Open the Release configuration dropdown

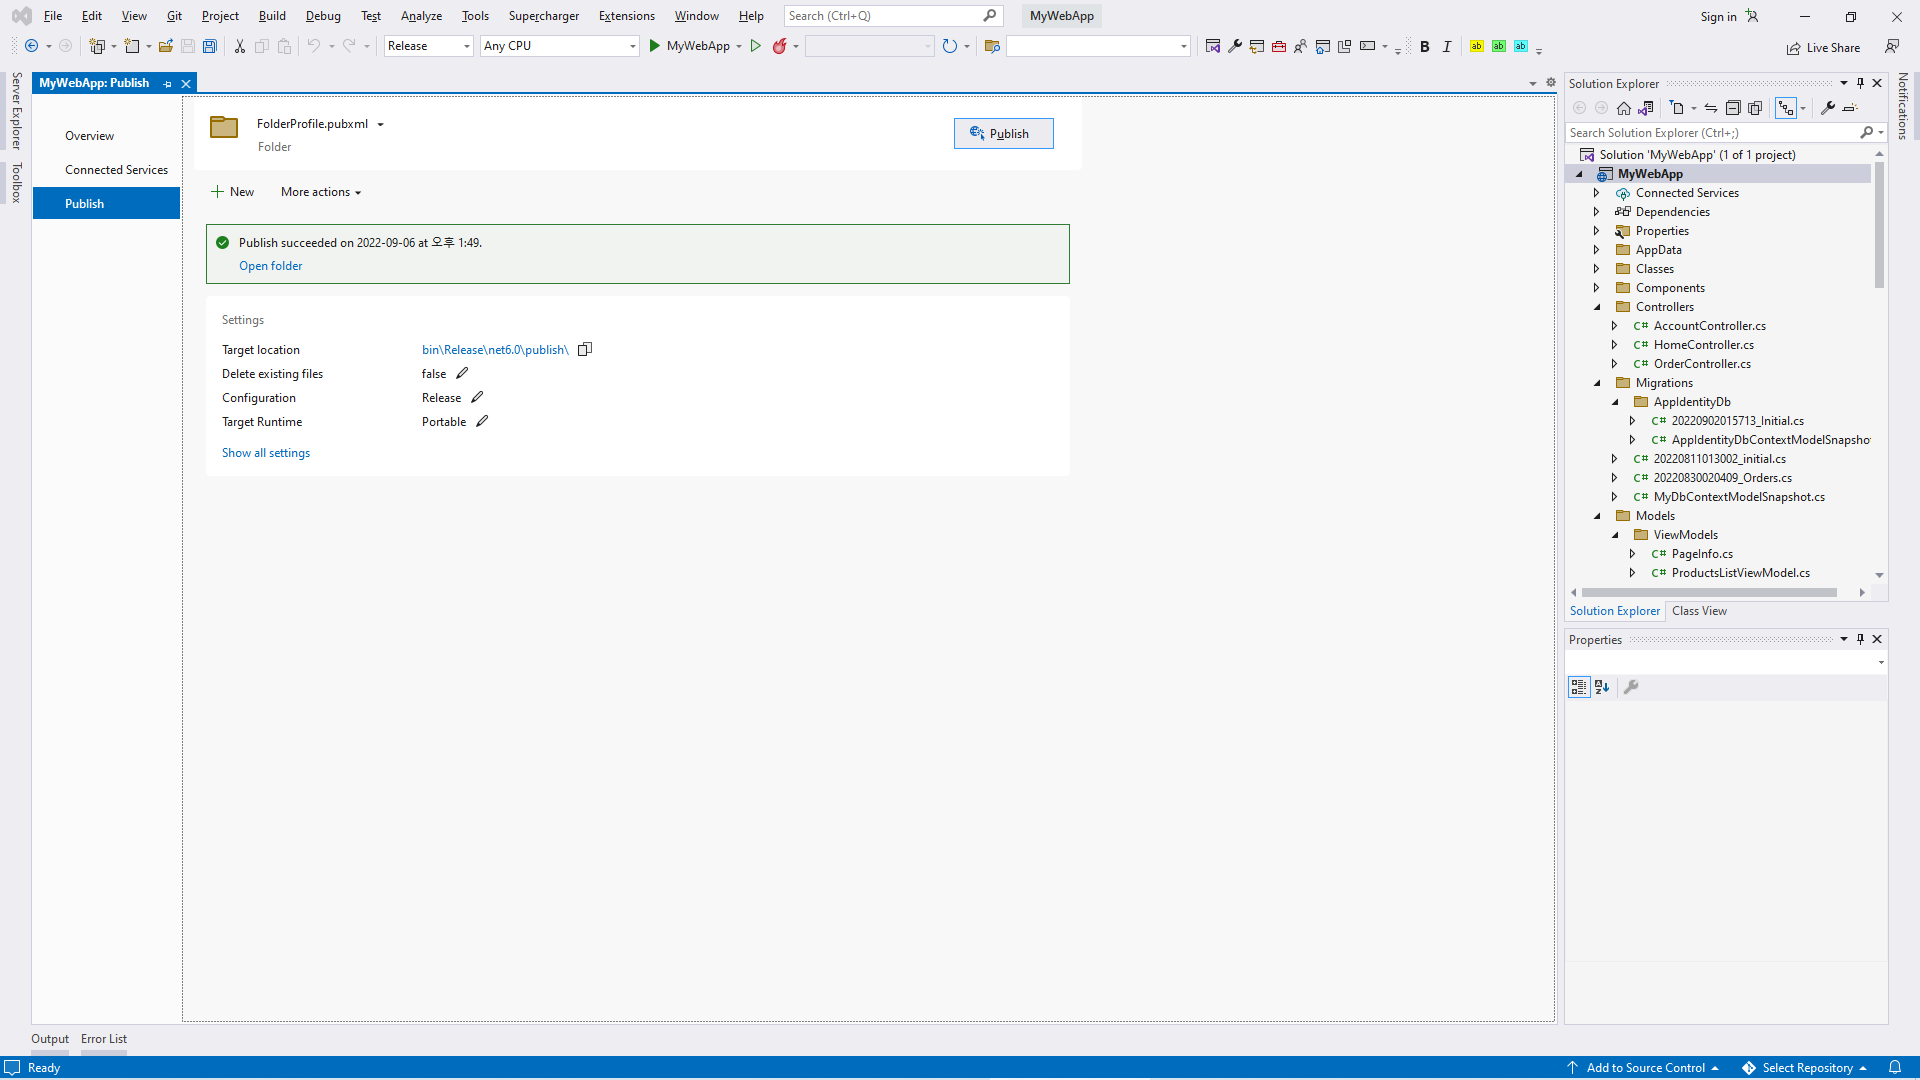pos(428,46)
